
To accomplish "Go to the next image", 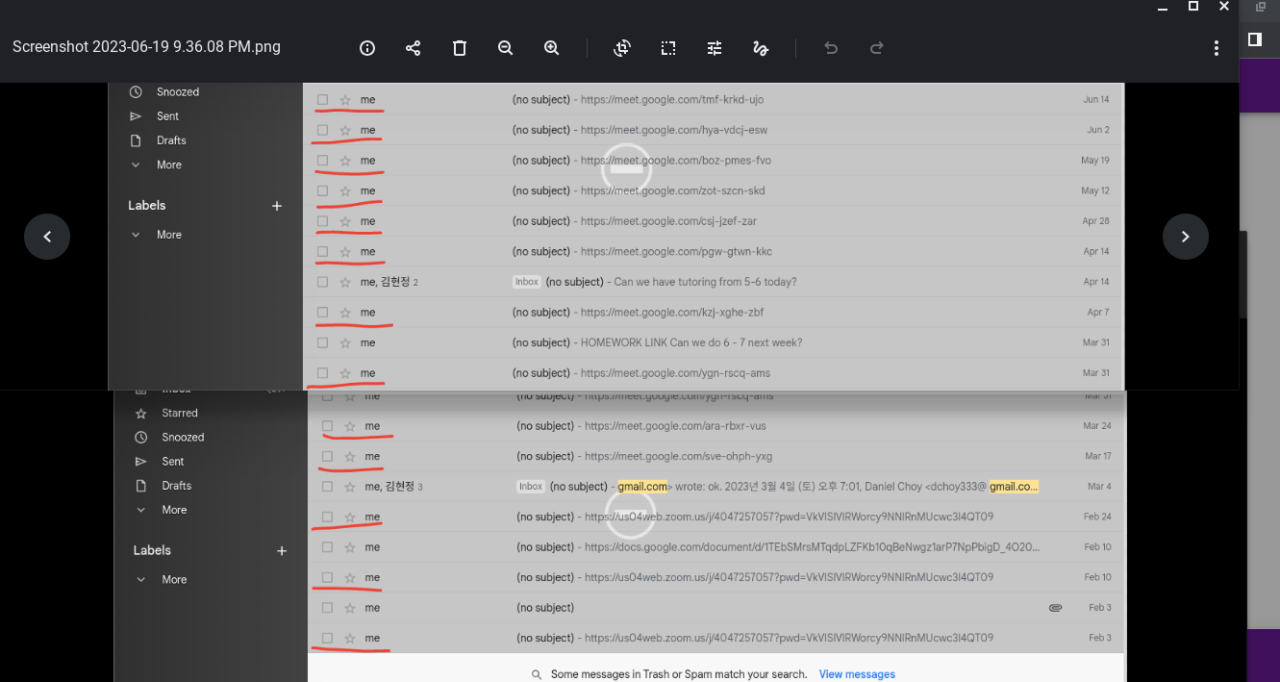I will [x=1185, y=237].
